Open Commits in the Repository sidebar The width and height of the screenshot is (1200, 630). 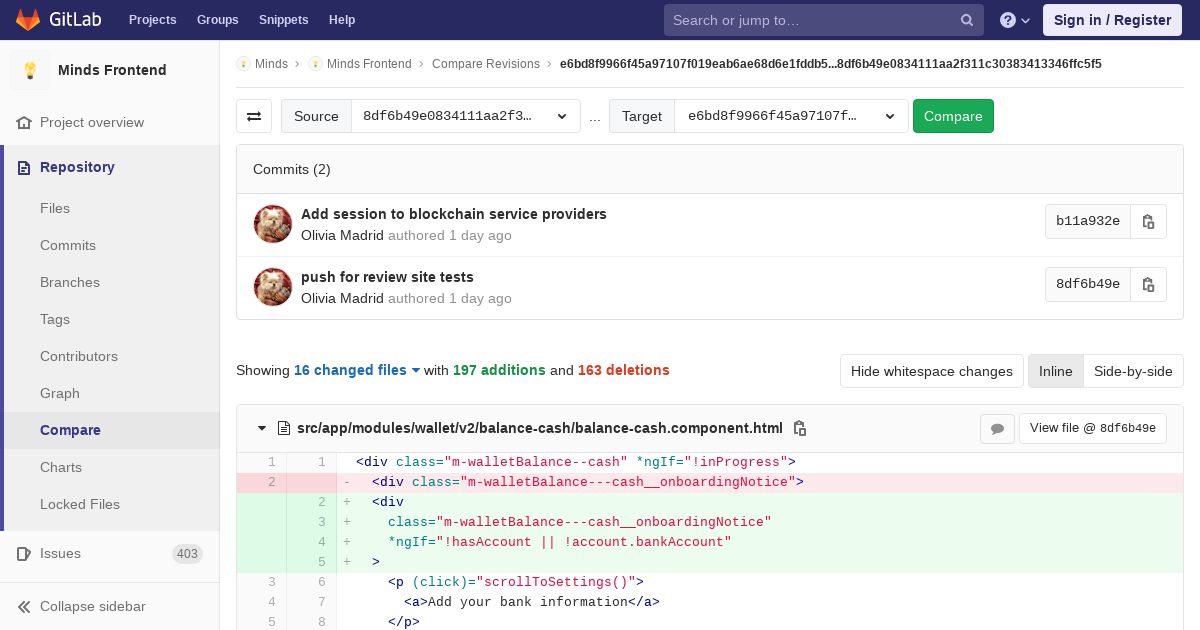point(68,245)
